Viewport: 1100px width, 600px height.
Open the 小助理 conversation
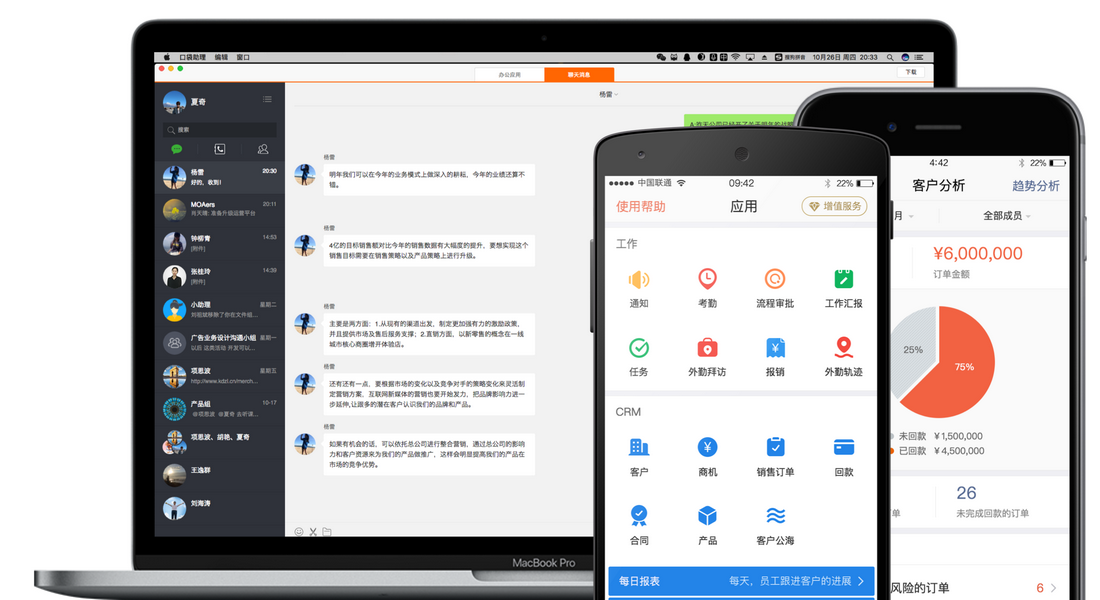coord(220,309)
